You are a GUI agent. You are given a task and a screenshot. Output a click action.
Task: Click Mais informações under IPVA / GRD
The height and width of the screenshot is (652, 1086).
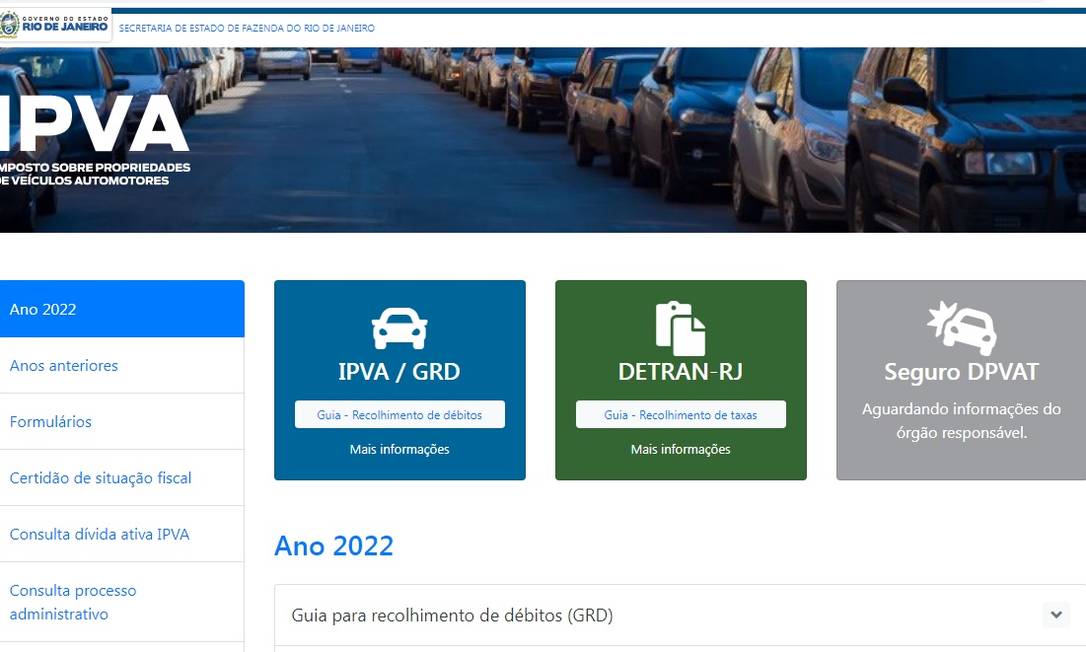399,449
